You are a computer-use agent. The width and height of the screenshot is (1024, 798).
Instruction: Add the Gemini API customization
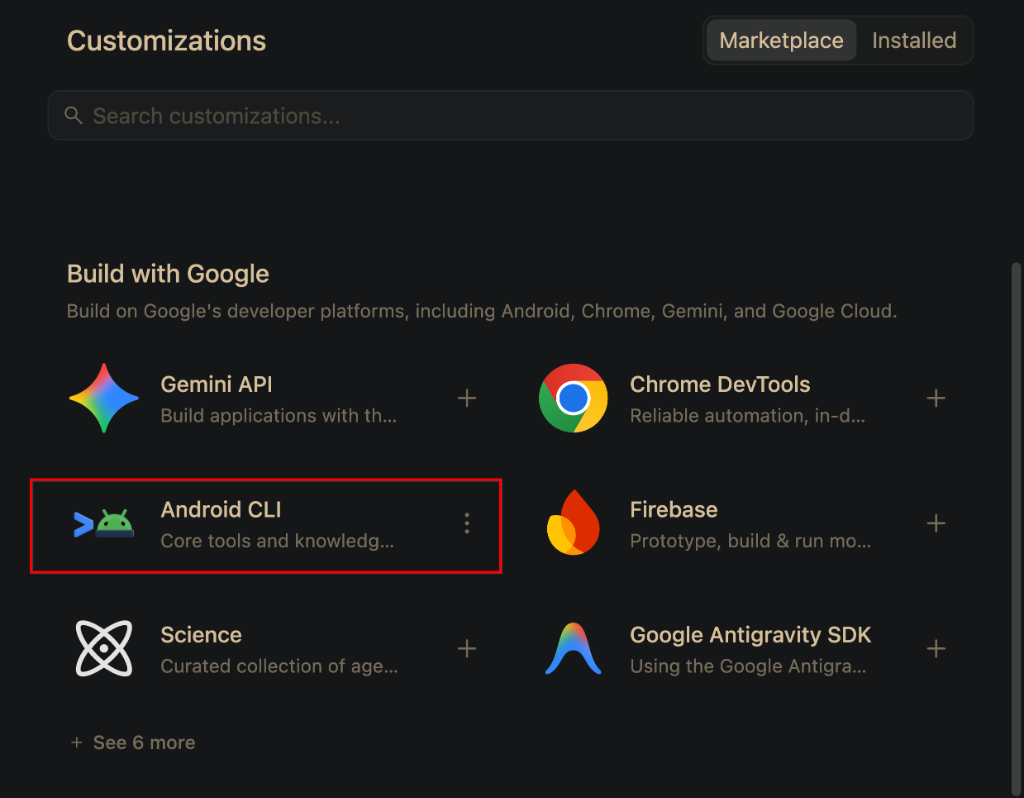point(467,398)
